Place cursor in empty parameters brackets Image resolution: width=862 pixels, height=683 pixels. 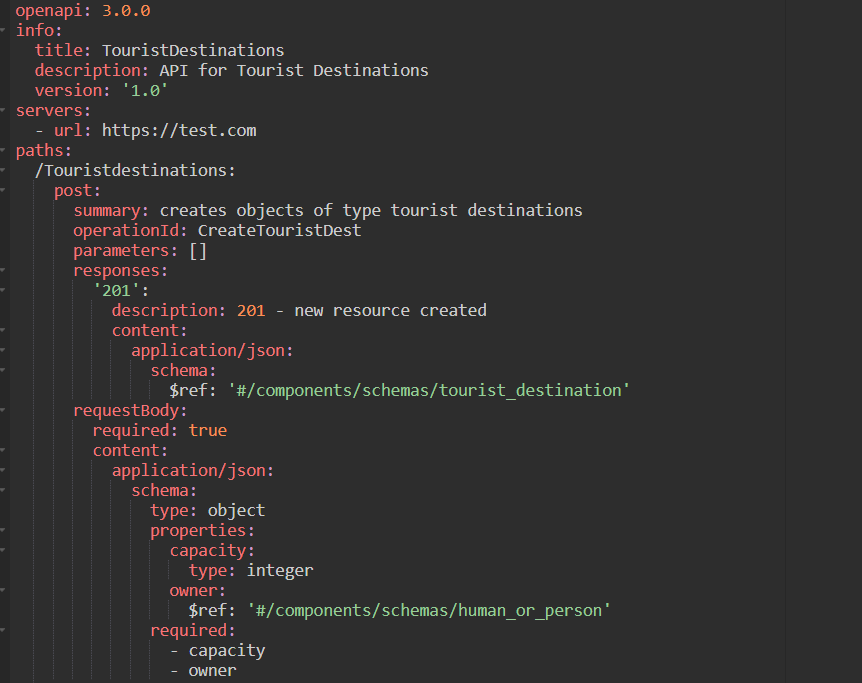coord(198,250)
